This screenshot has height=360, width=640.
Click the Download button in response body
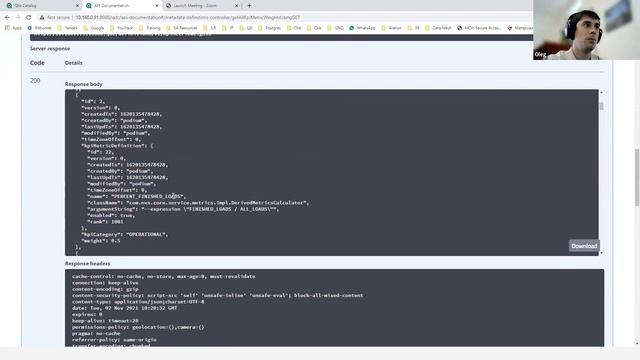[584, 246]
